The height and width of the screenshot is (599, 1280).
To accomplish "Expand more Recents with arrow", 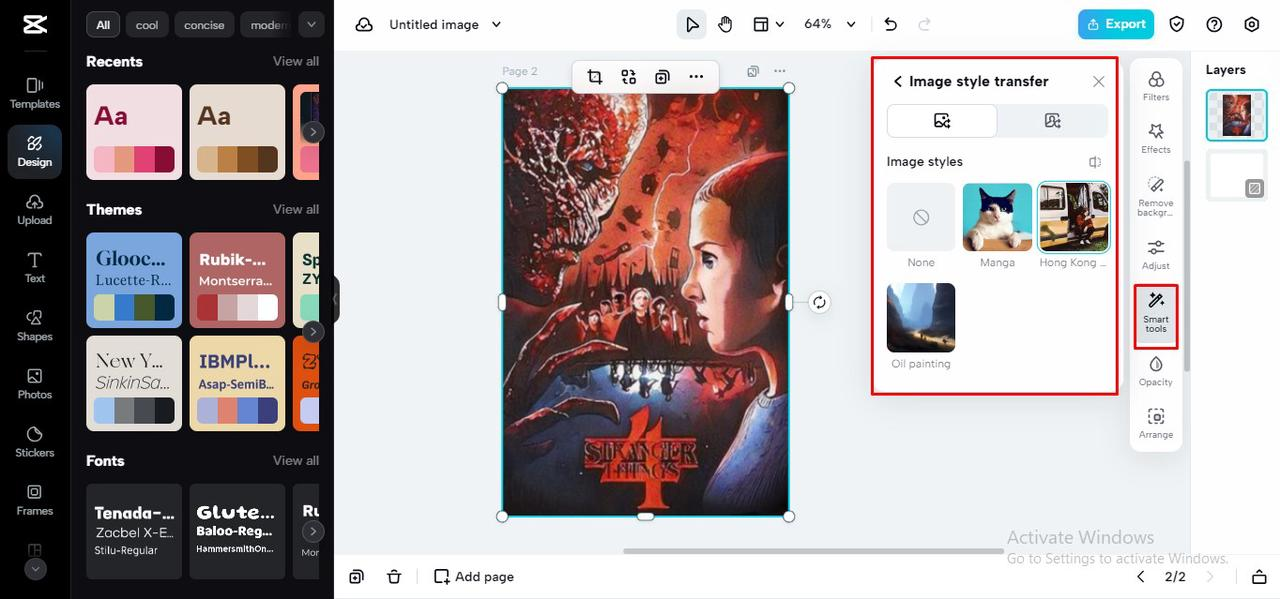I will 313,132.
